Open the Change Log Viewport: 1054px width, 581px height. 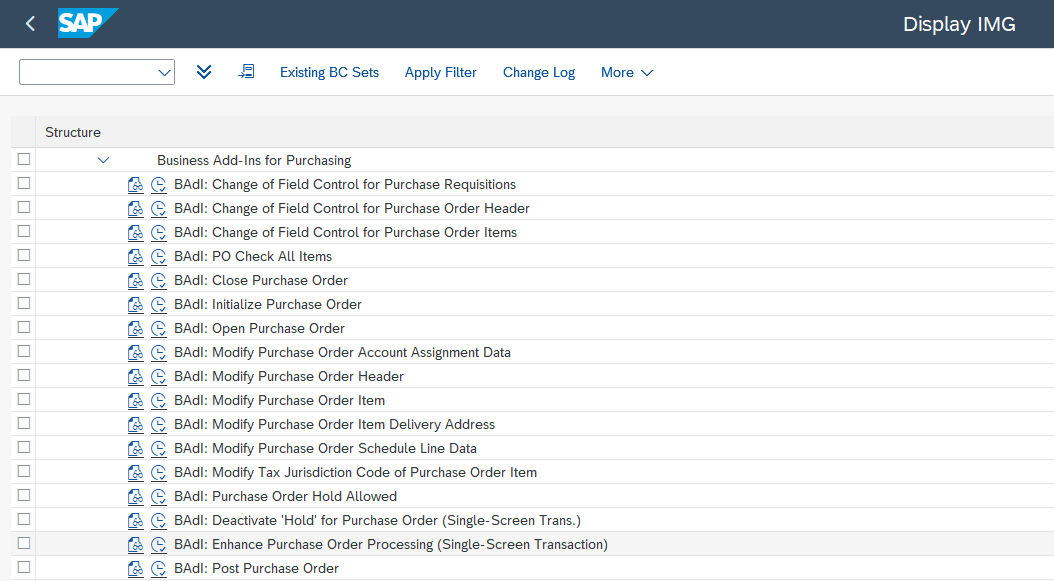click(539, 72)
